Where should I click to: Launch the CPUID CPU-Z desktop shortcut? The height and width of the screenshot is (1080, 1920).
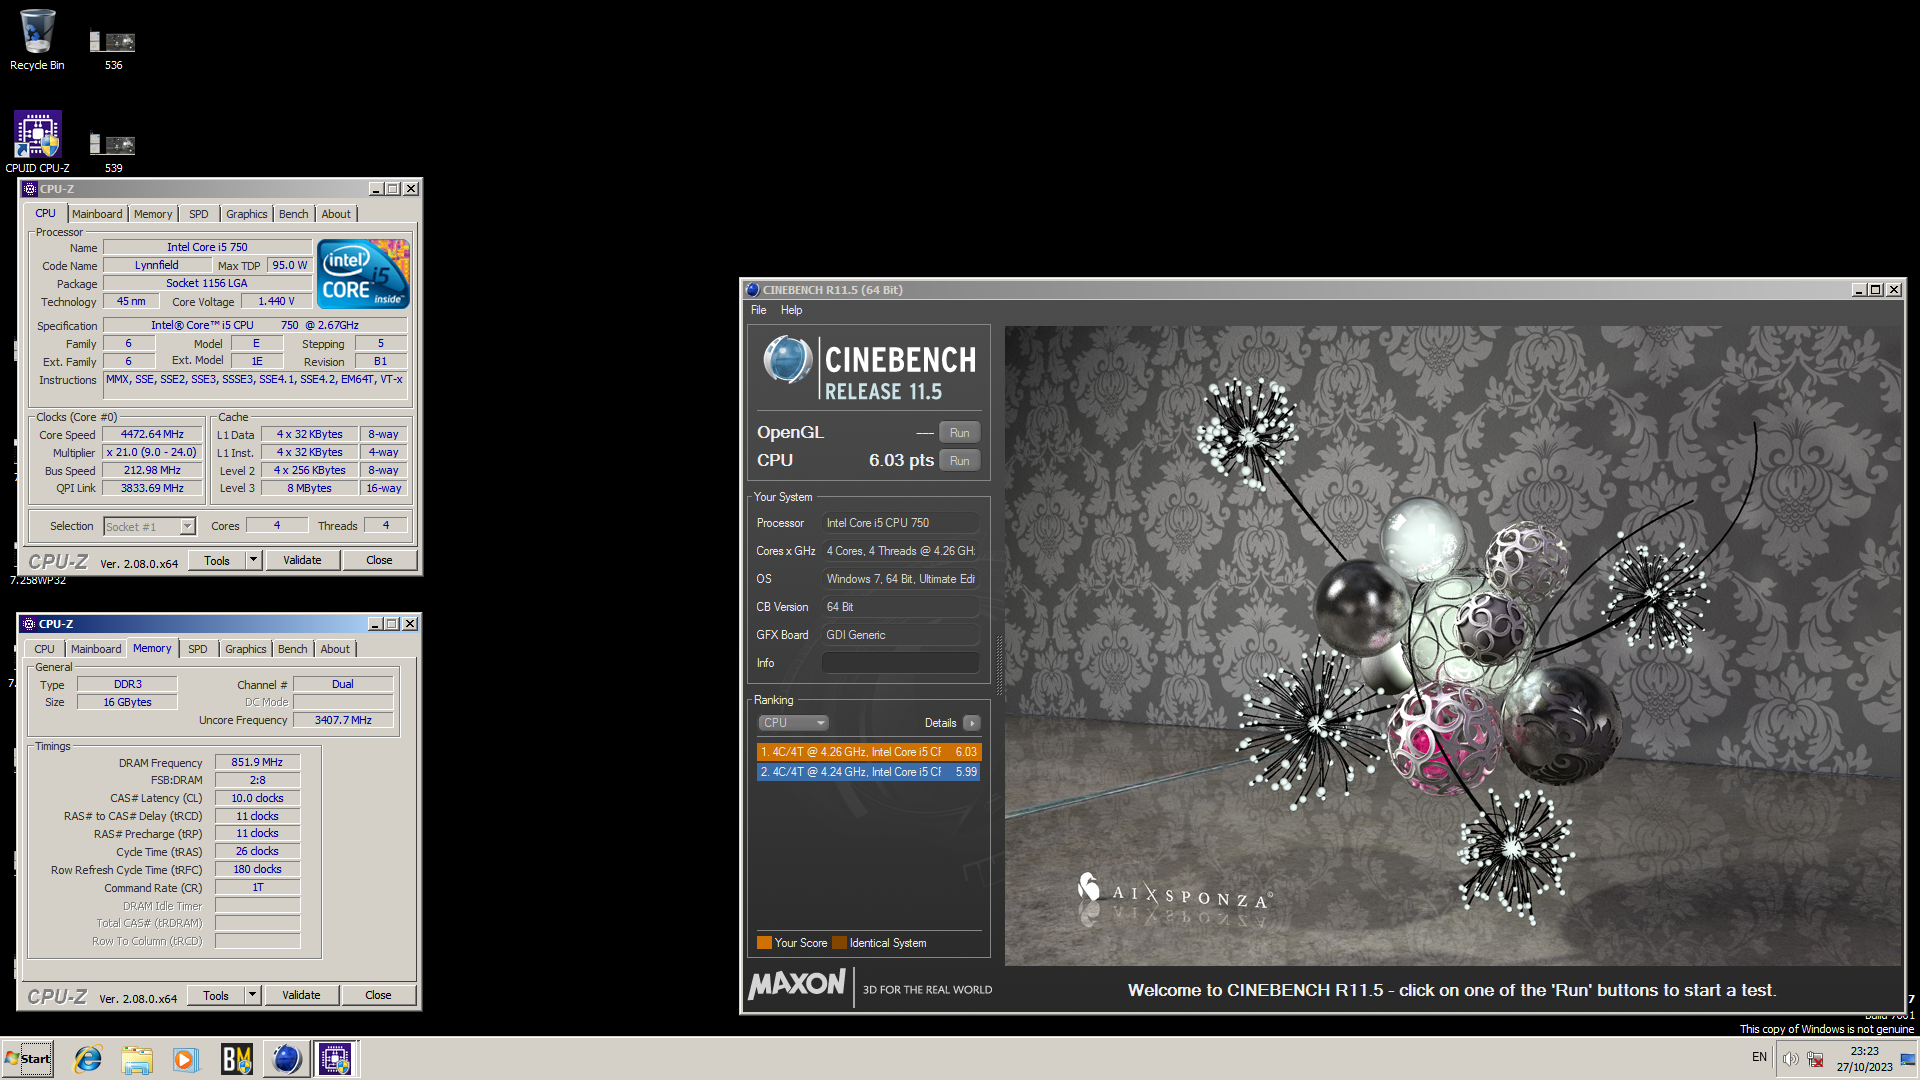(x=37, y=142)
